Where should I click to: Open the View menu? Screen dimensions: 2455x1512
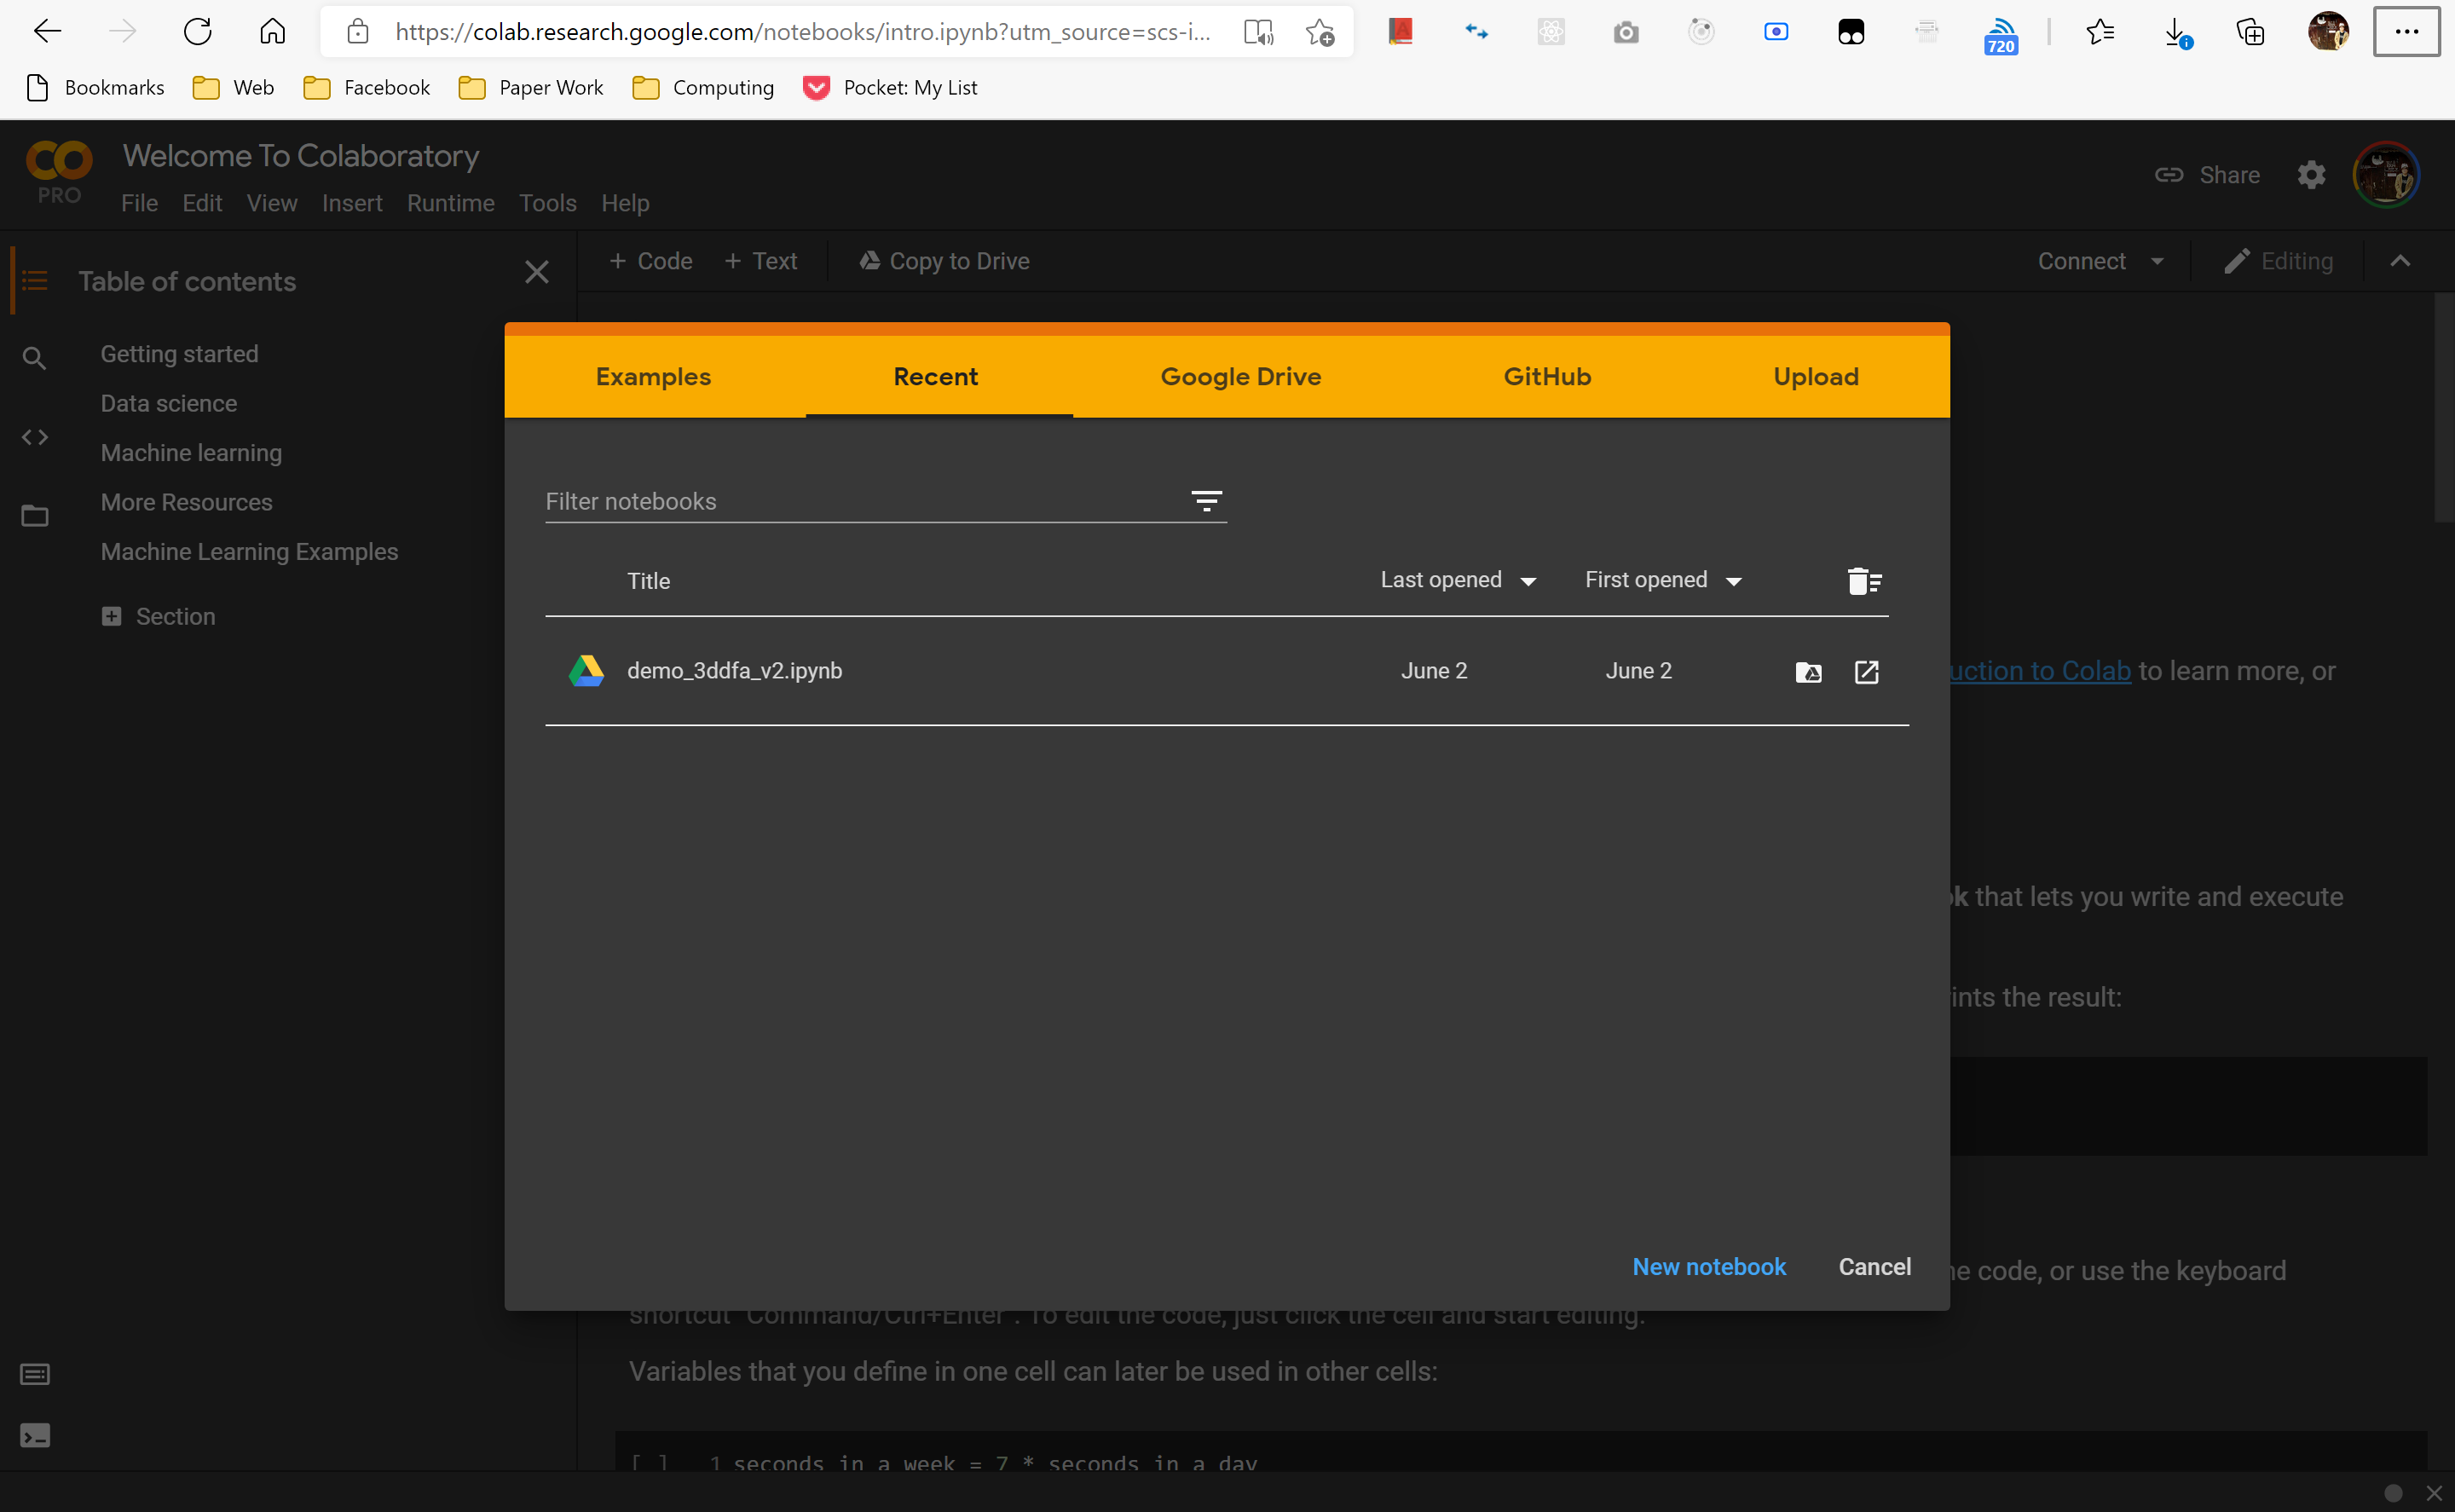272,203
